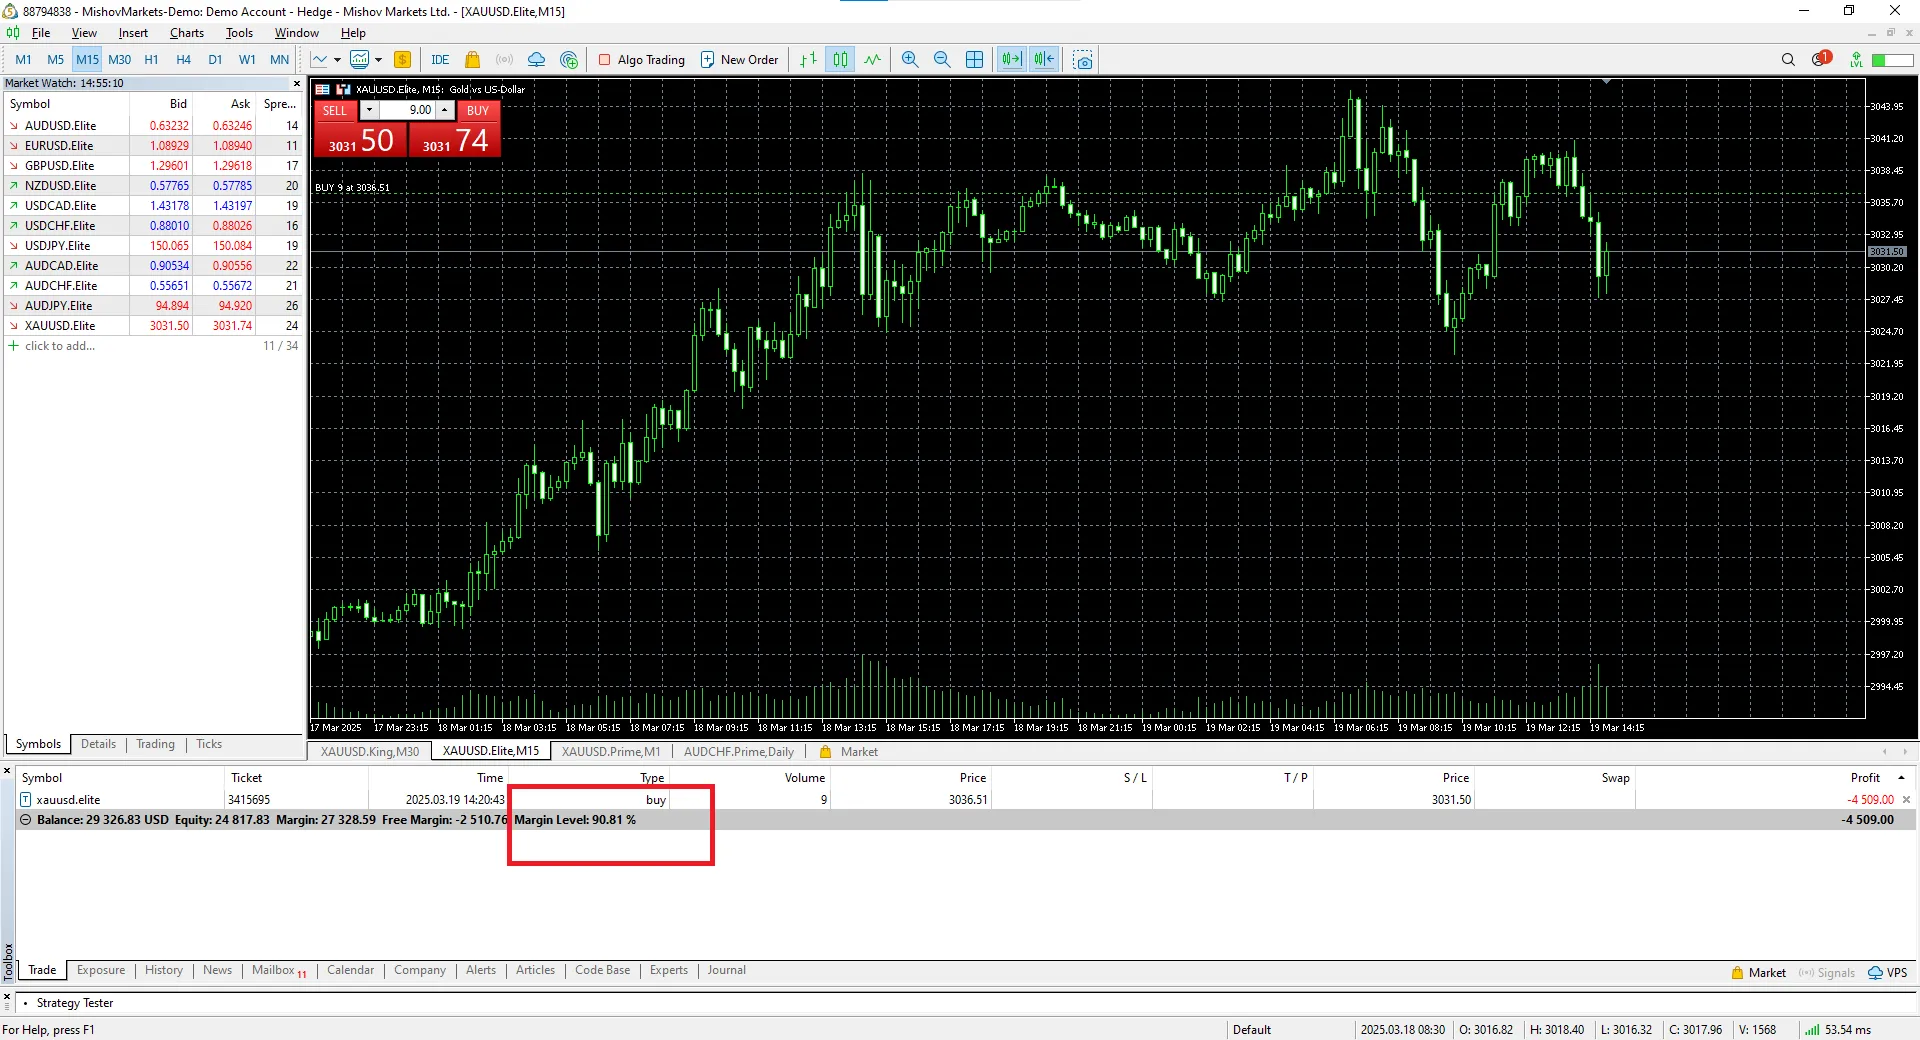Switch to line chart display
The image size is (1920, 1040).
(x=872, y=60)
